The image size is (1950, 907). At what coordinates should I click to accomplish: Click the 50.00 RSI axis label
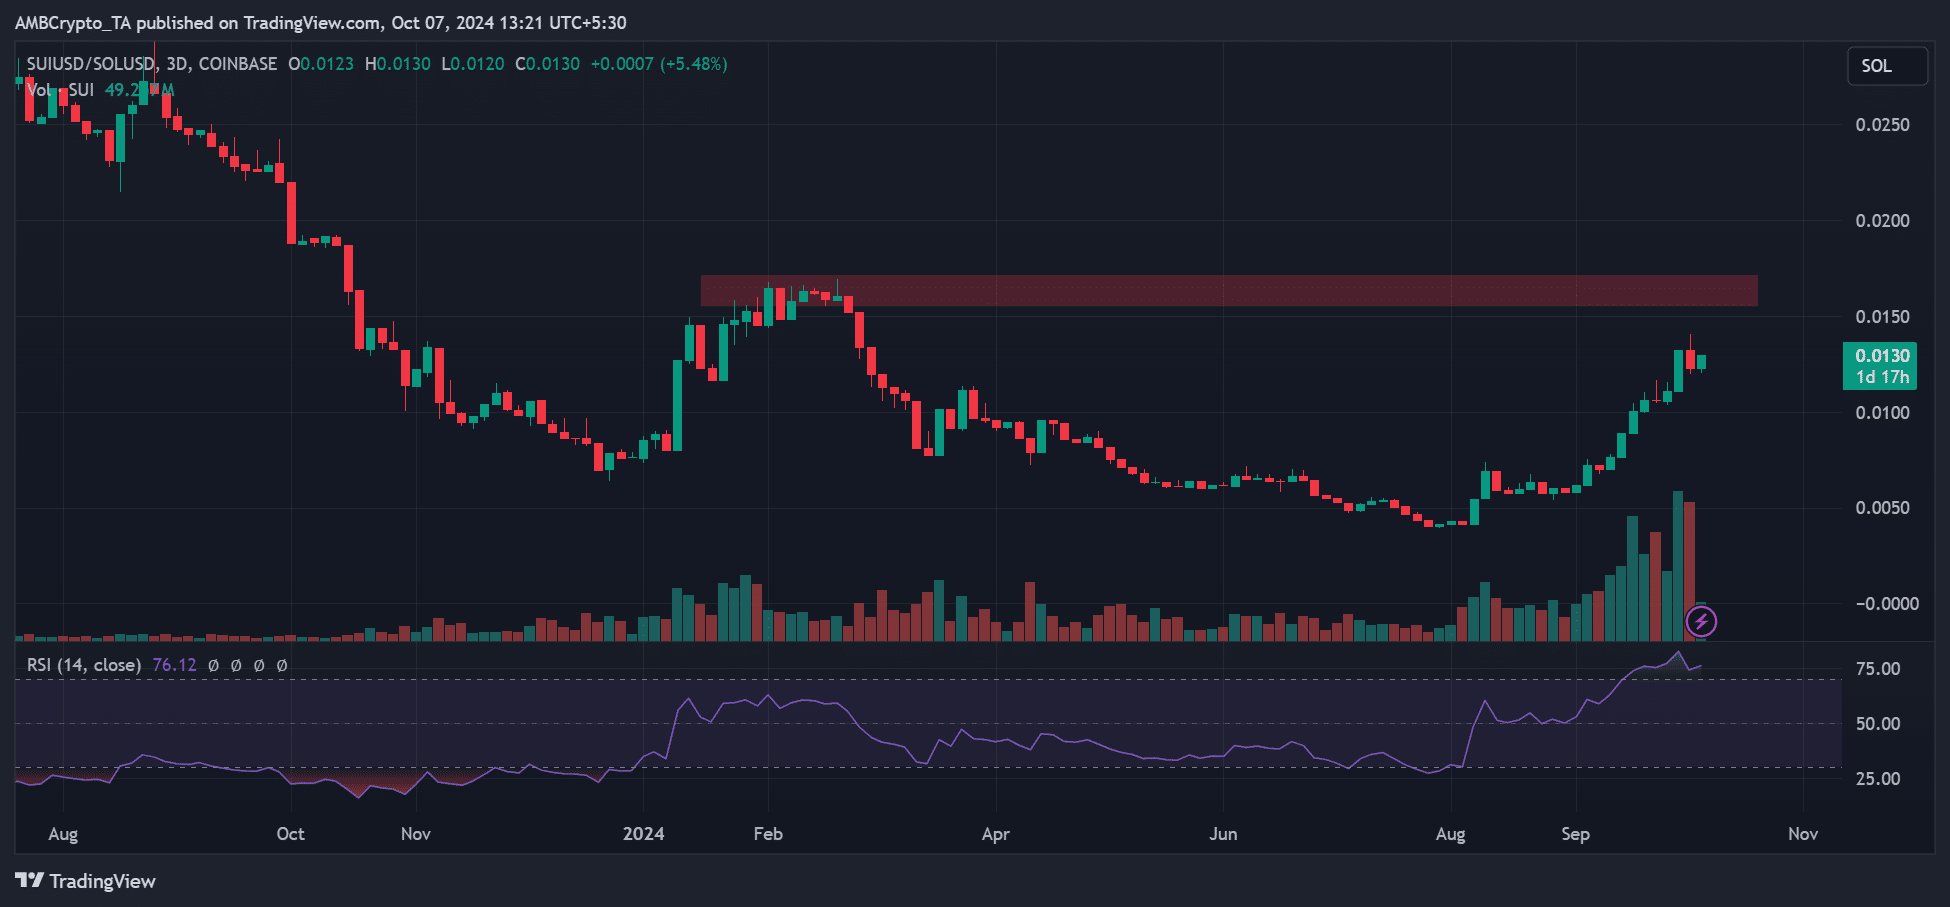click(1878, 724)
